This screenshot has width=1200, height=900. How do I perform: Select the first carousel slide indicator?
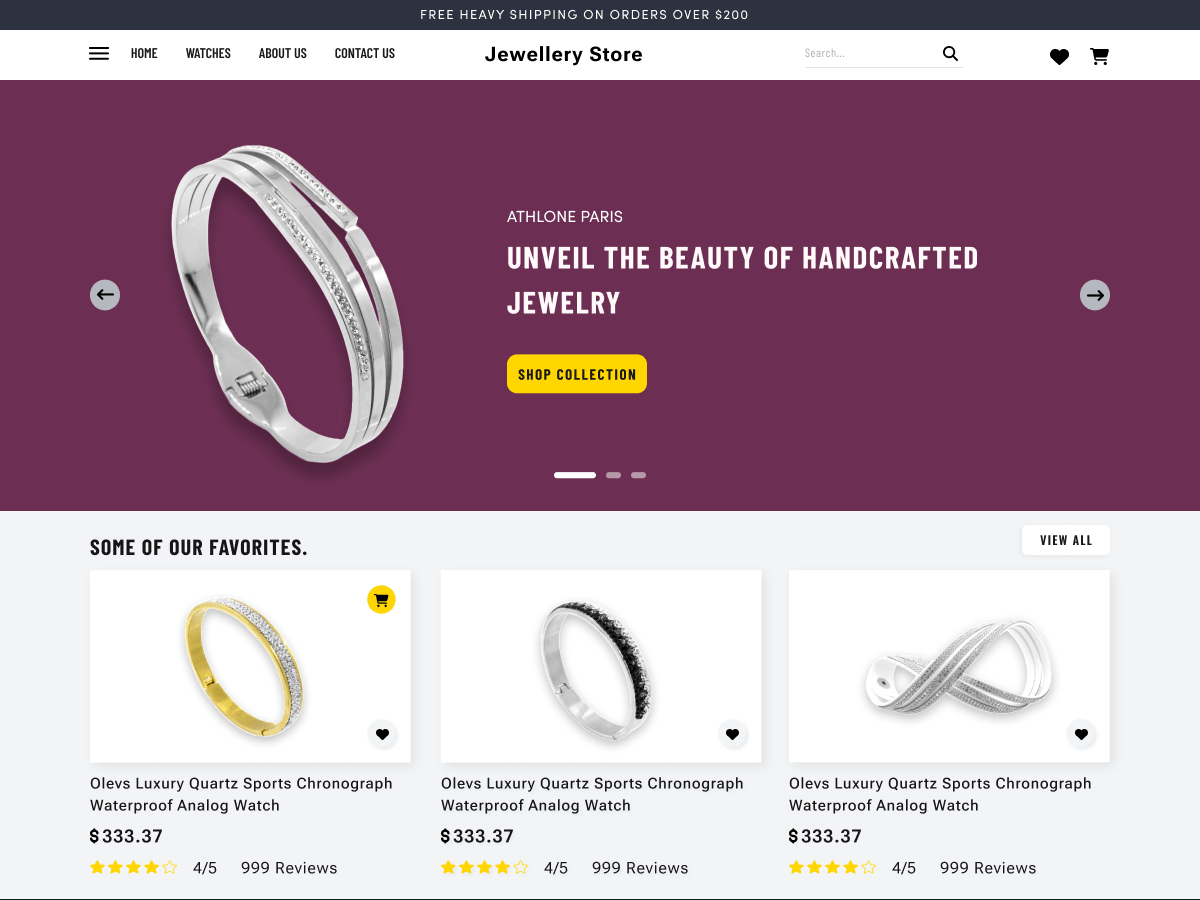point(574,475)
